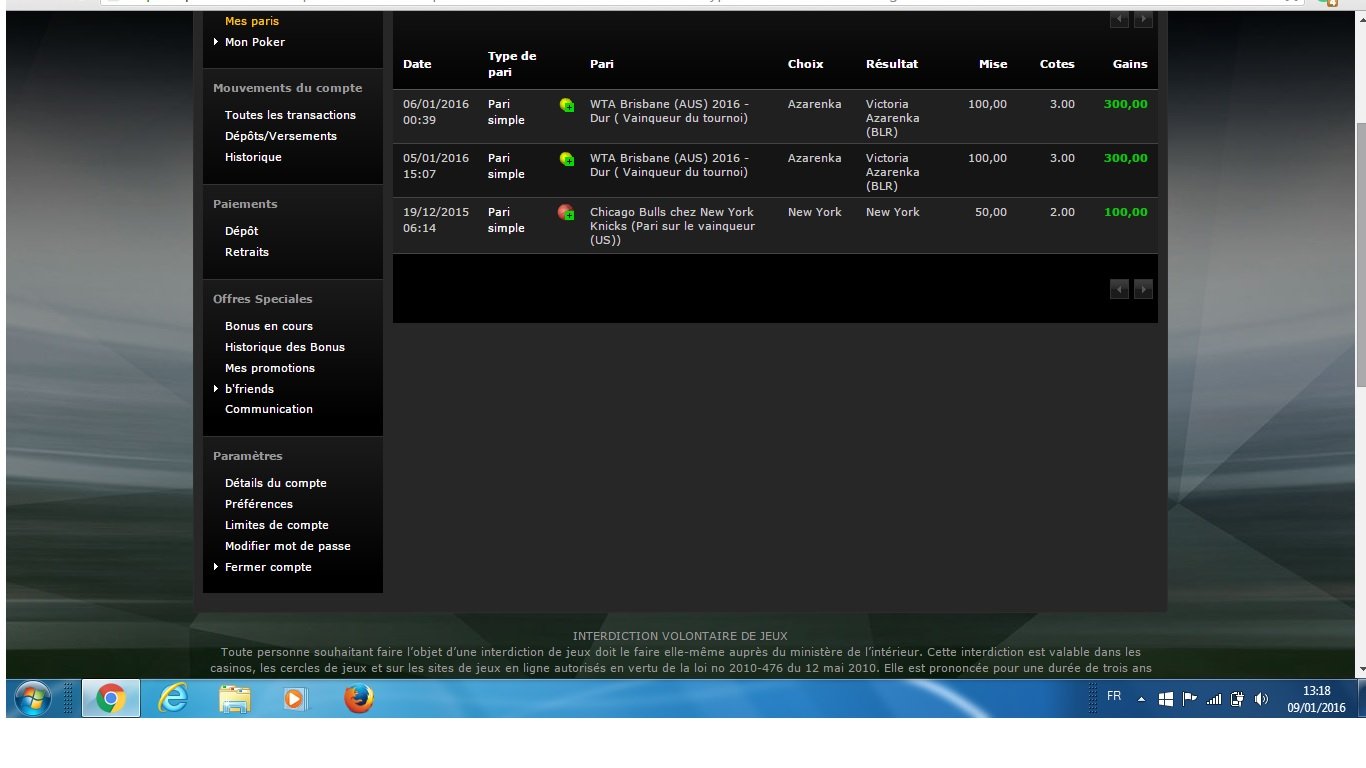Viewport: 1366px width, 768px height.
Task: Go to next page using top arrow
Action: [1143, 19]
